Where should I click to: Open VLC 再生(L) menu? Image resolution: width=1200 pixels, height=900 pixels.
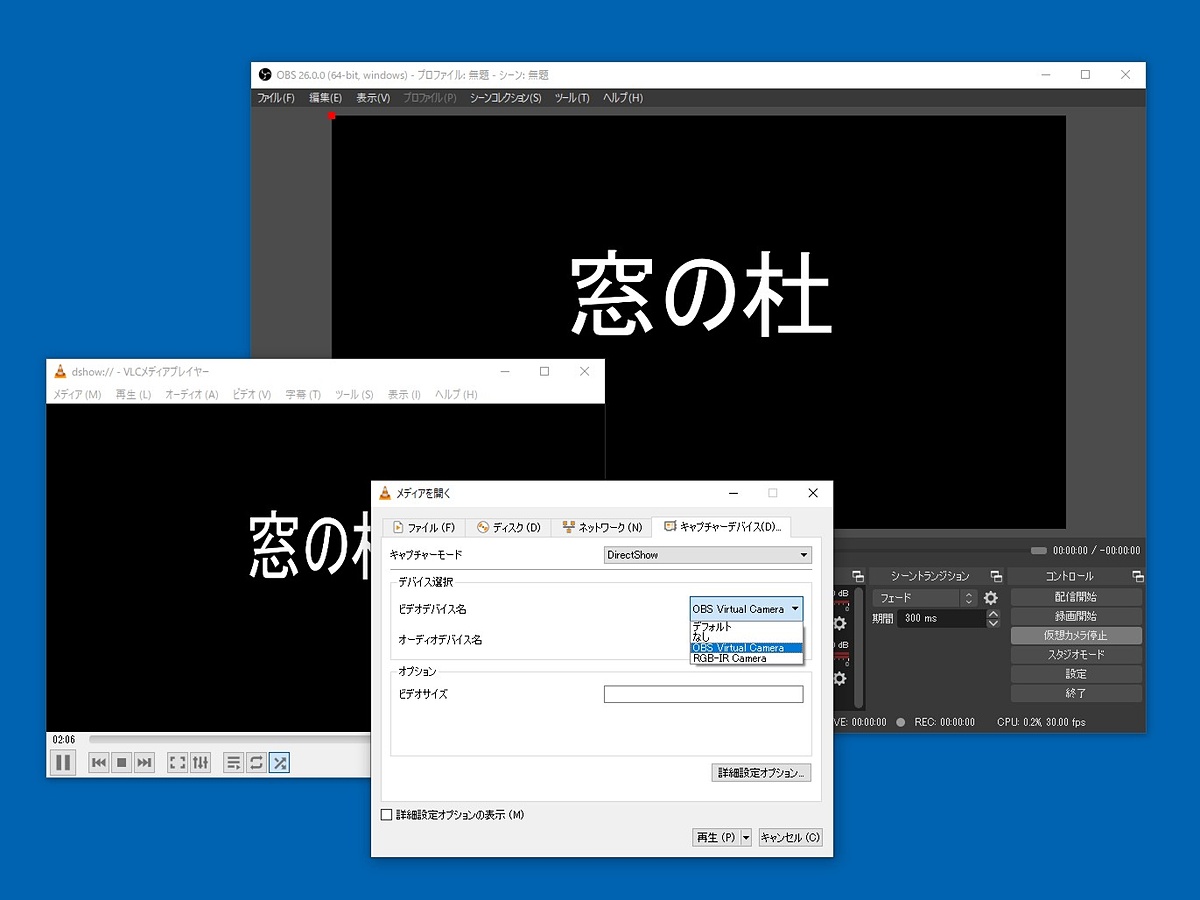[x=133, y=395]
